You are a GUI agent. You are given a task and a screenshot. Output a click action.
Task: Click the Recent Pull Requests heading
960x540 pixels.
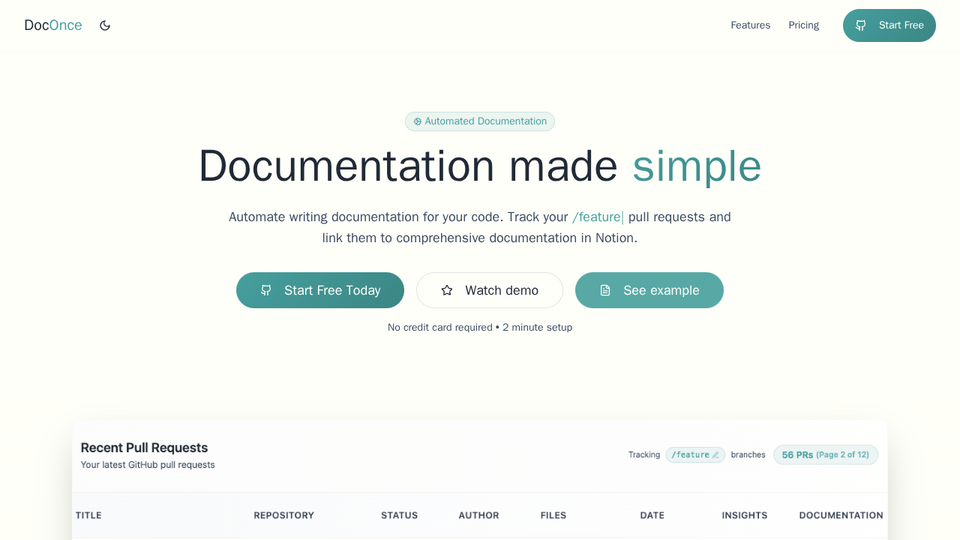click(144, 448)
